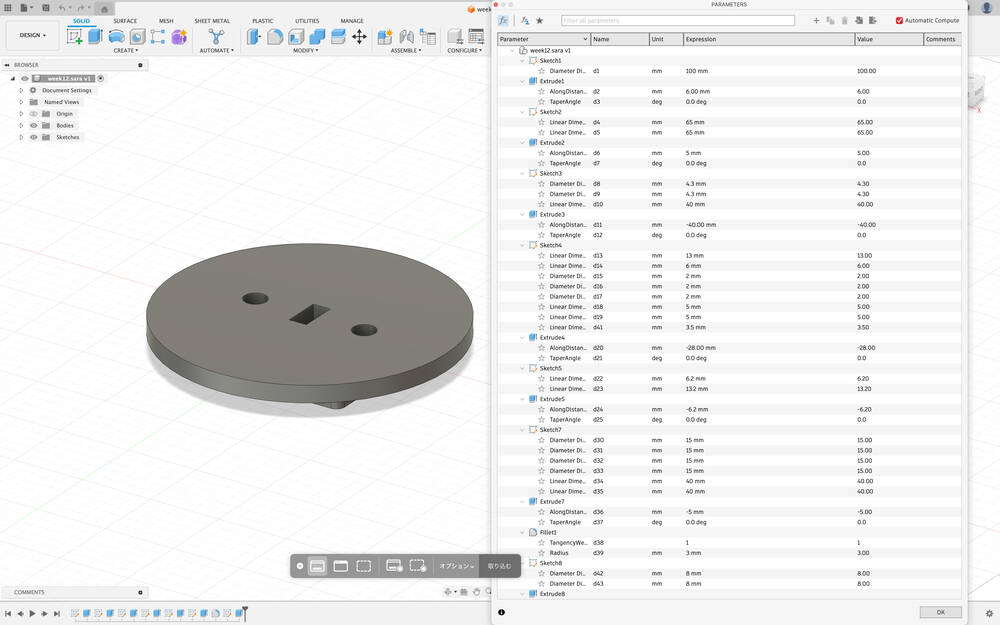The height and width of the screenshot is (625, 1000).
Task: Select the Joint tool in Assemble
Action: (x=406, y=36)
